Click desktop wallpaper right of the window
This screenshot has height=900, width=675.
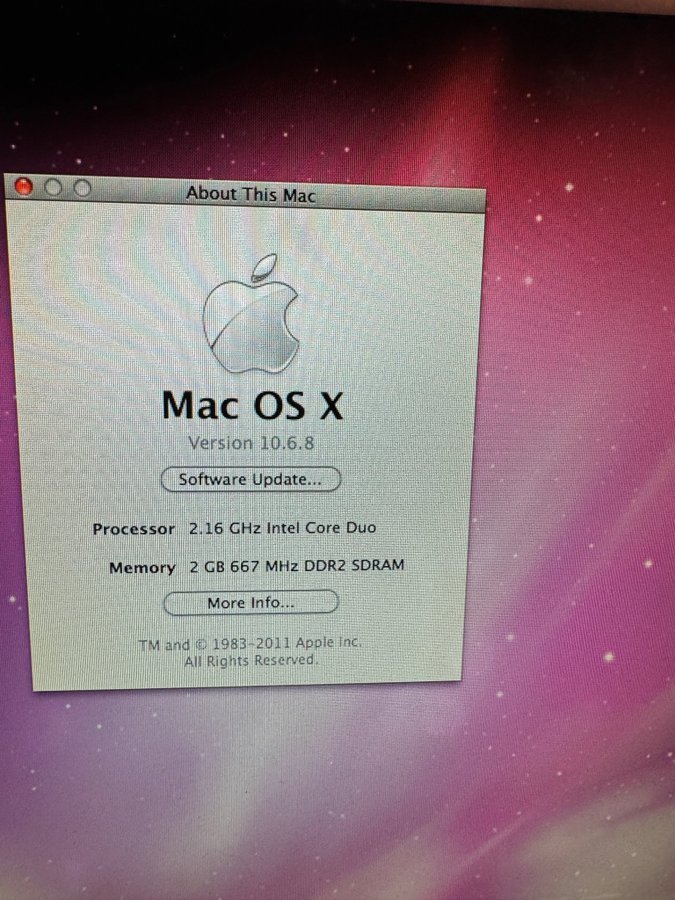pos(580,450)
